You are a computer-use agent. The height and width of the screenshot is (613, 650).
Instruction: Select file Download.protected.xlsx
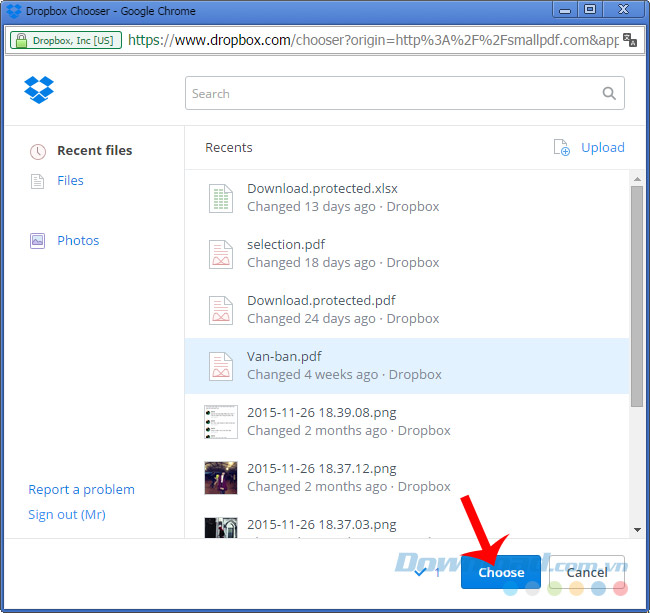407,198
